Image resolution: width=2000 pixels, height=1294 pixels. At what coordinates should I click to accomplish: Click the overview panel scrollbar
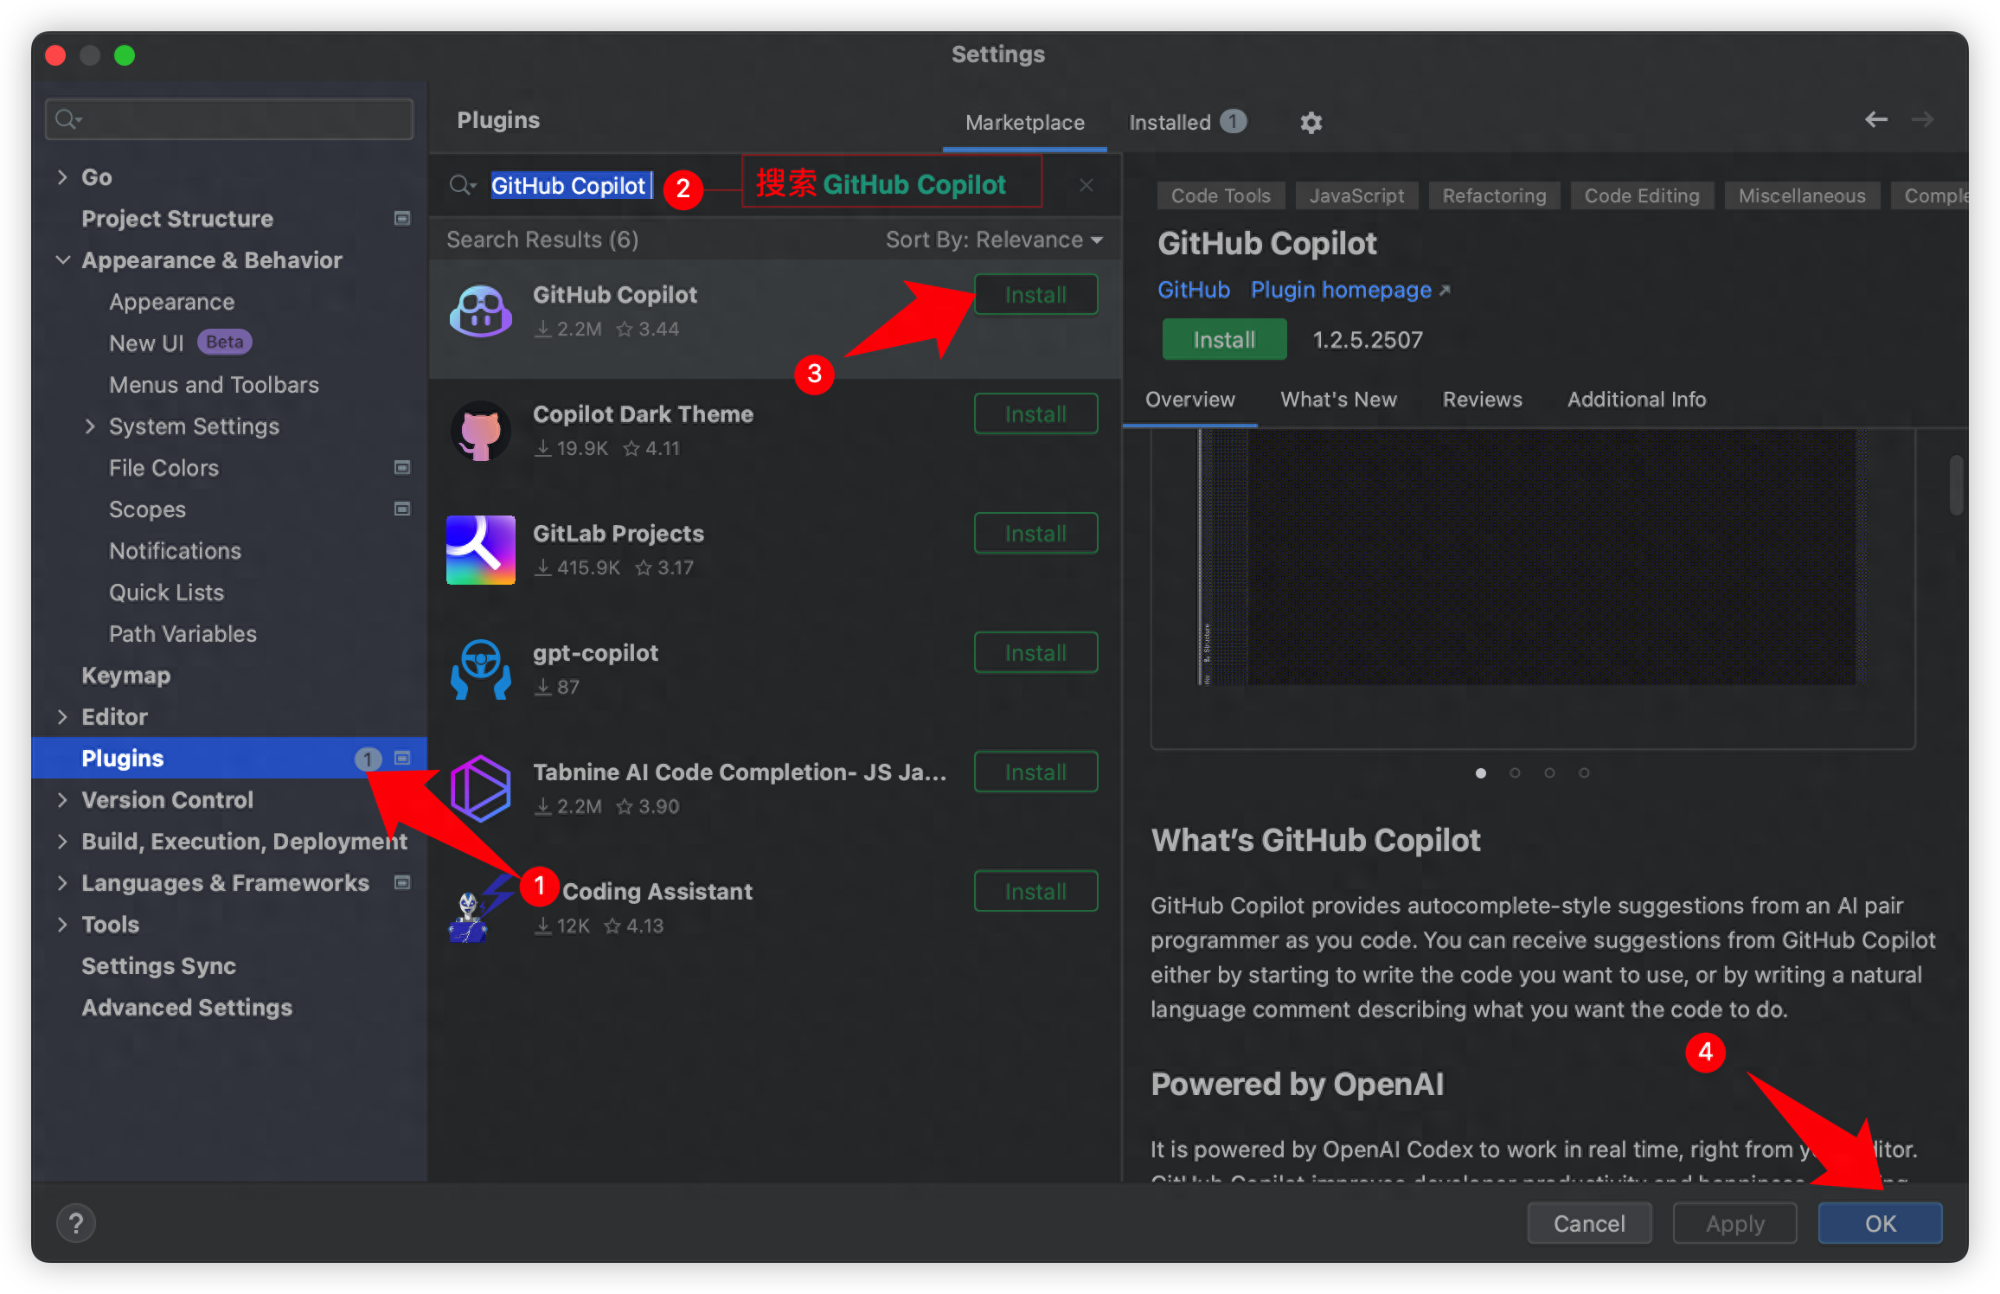point(1957,485)
